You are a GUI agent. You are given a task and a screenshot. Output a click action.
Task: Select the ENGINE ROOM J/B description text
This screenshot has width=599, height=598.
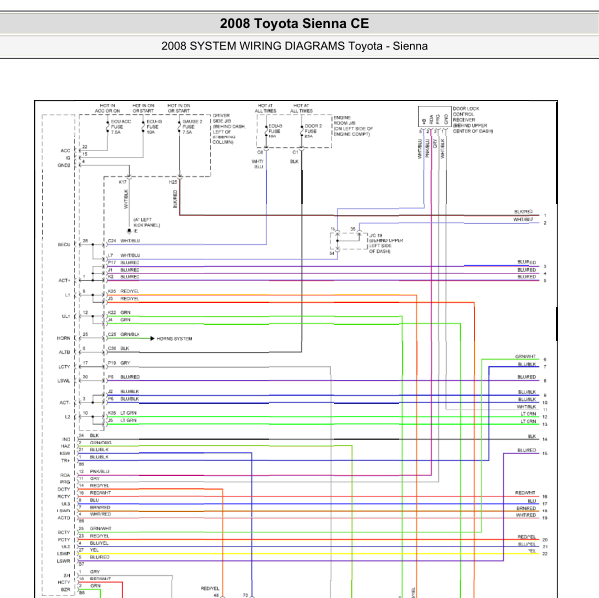coord(353,126)
